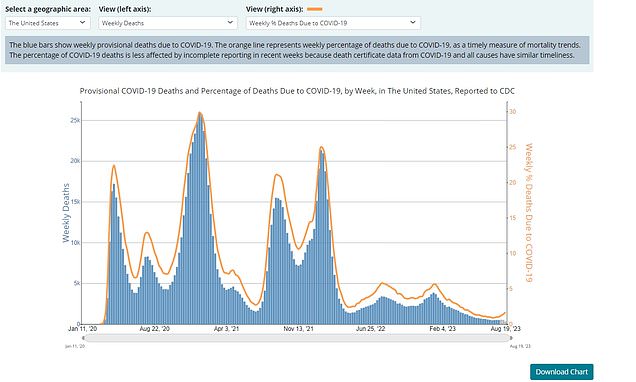Click the Weekly % Deaths Due to COVID-19 axis title
Screen dimensions: 636x382
click(529, 212)
